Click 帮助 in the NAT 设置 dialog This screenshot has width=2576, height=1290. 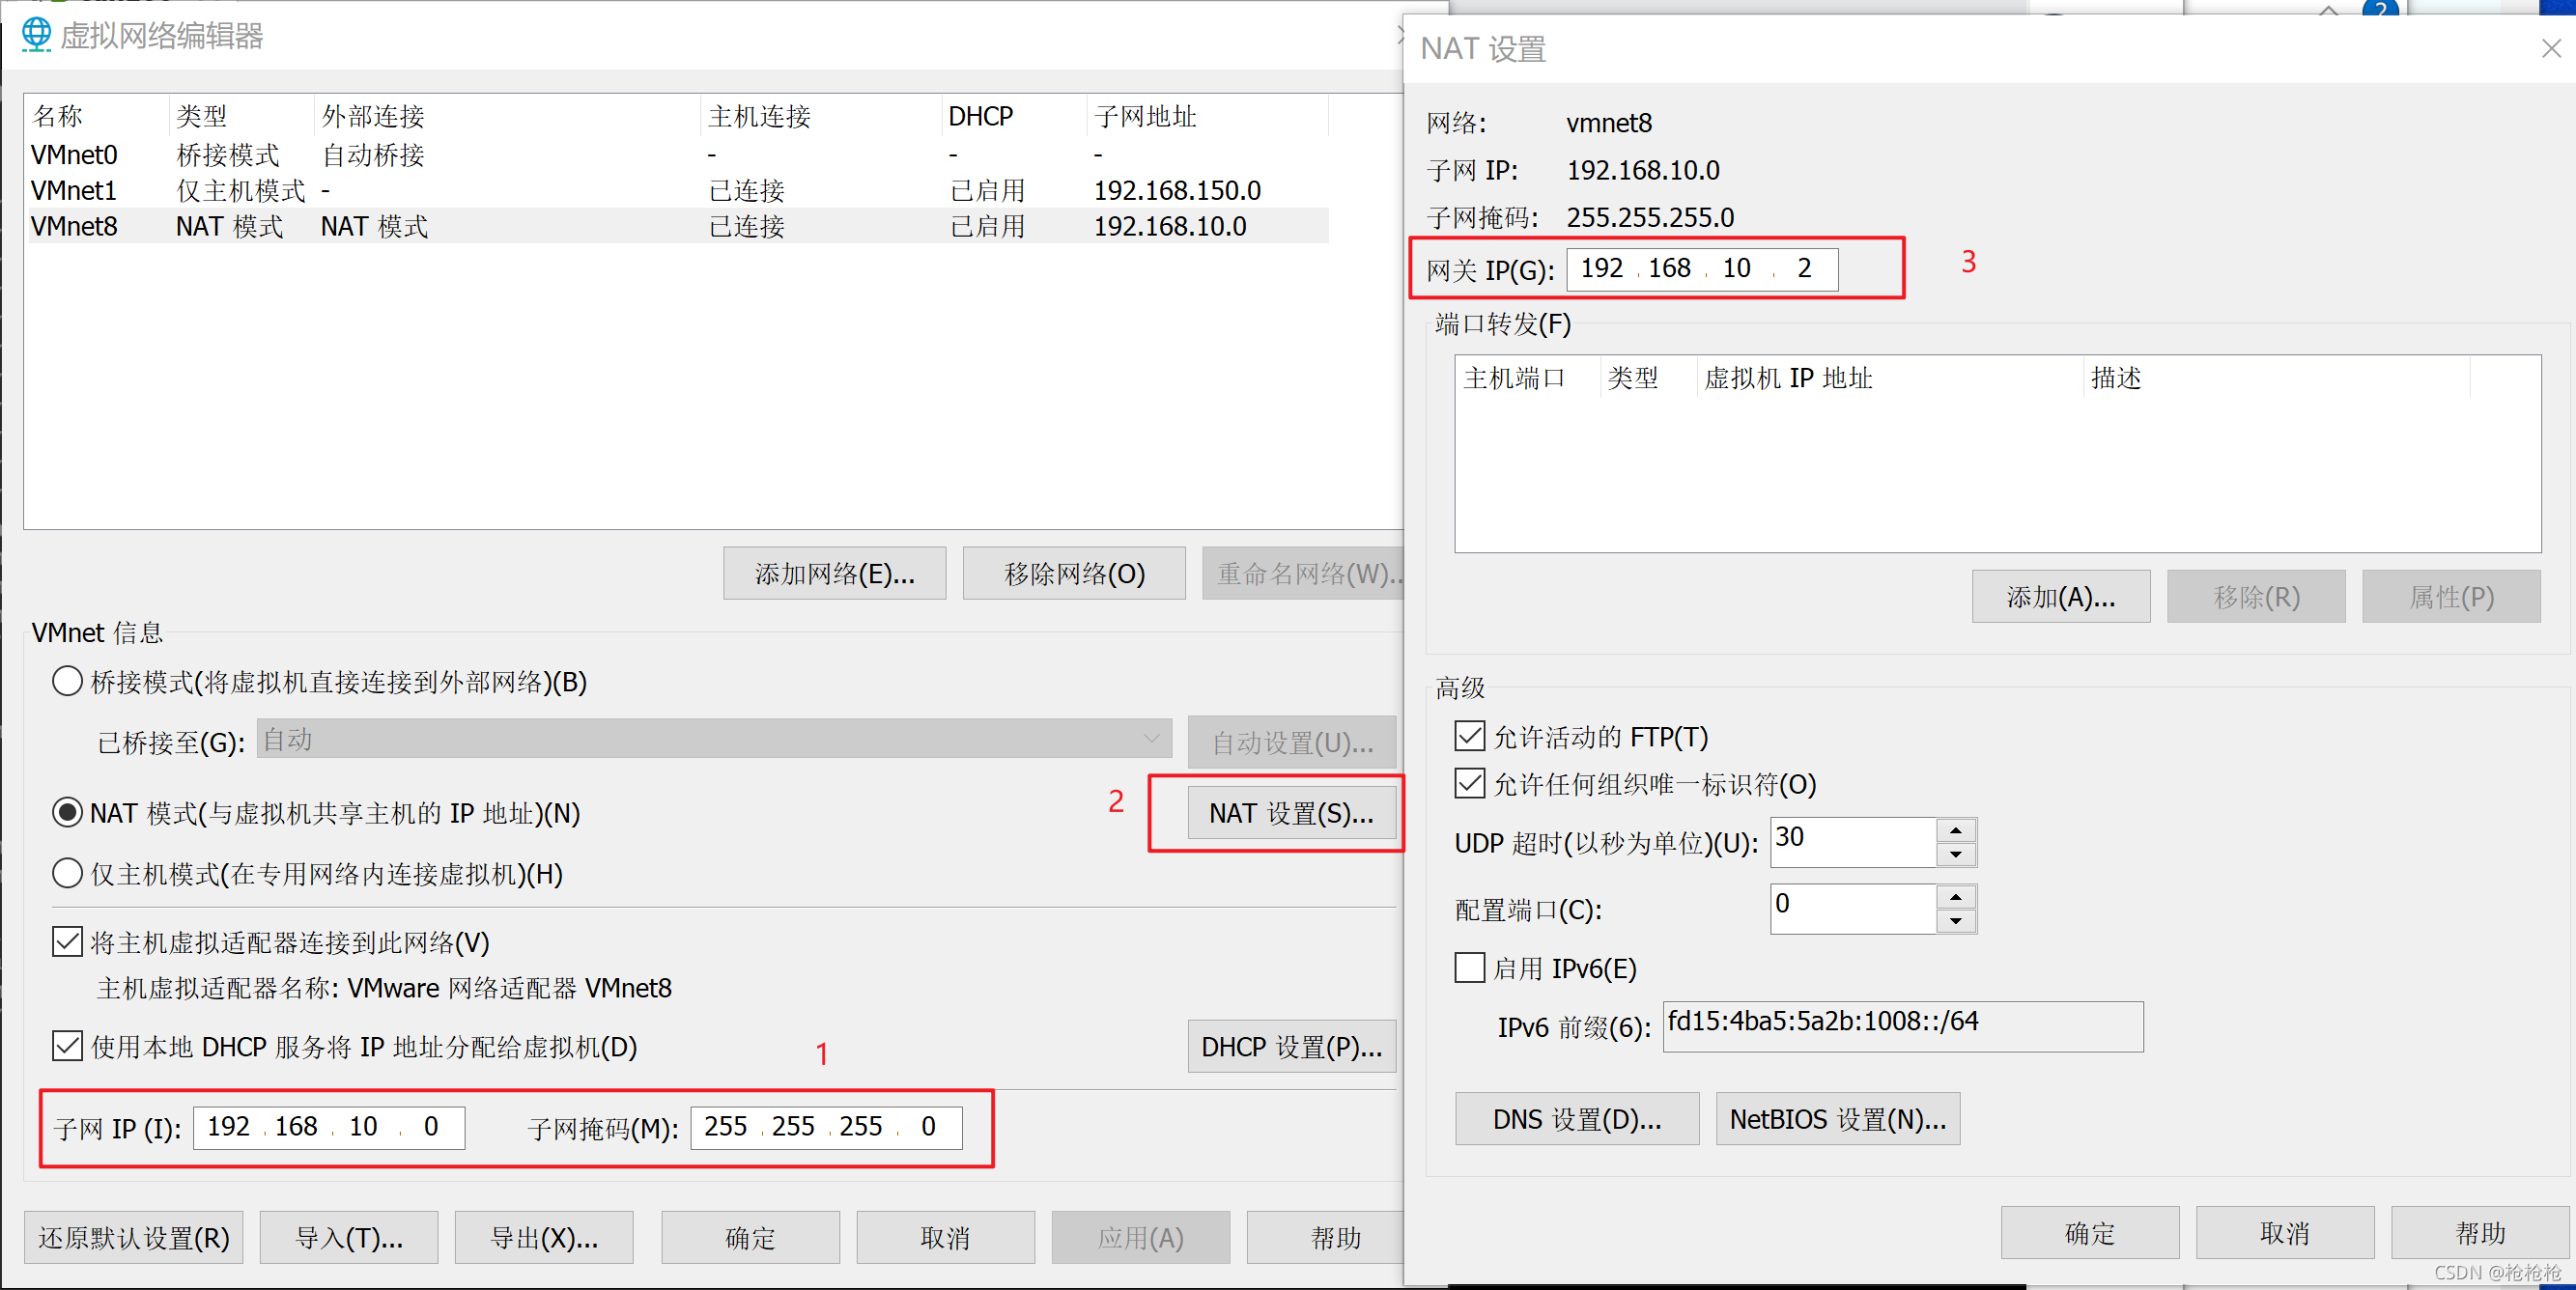pos(2480,1233)
